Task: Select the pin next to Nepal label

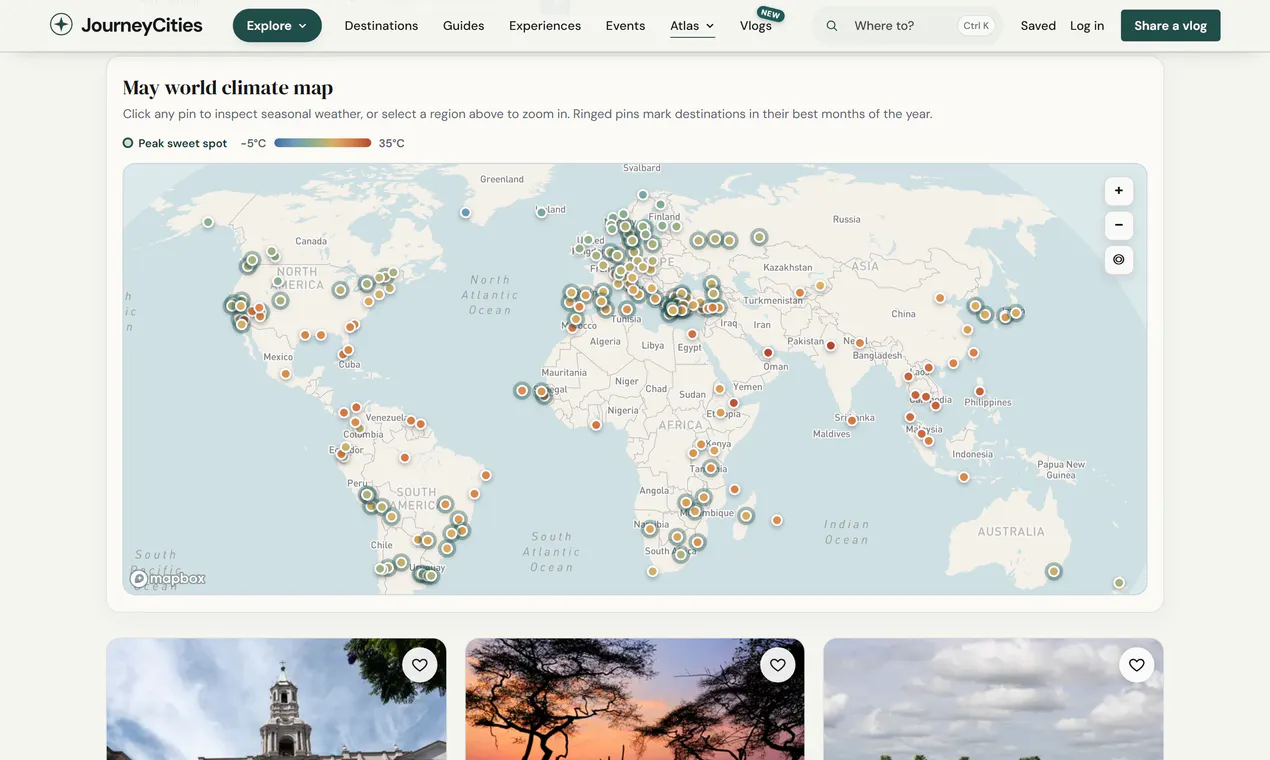Action: (860, 343)
